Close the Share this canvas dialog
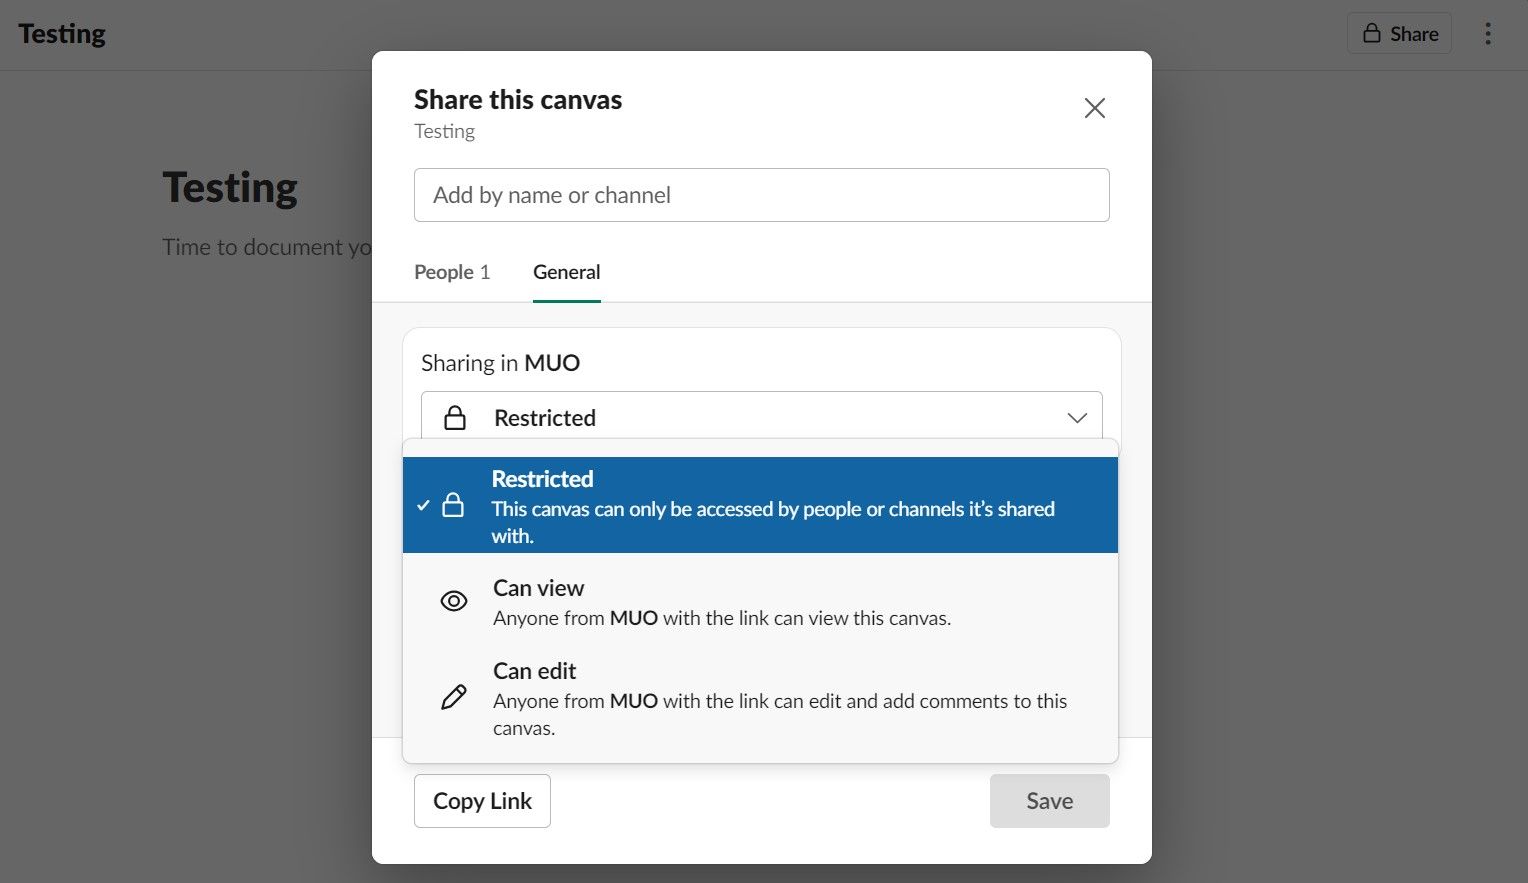 click(1095, 108)
